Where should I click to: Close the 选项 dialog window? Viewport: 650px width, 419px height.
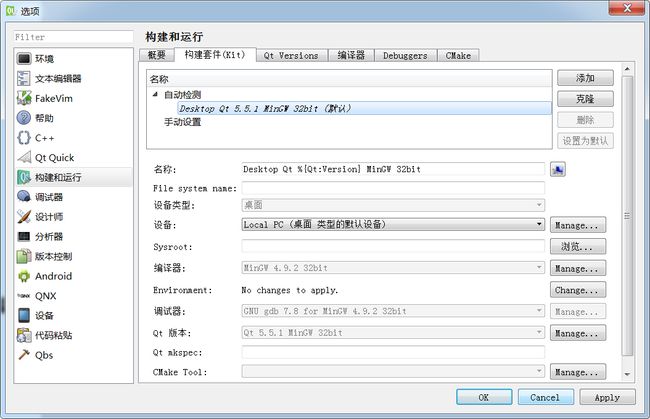click(627, 8)
